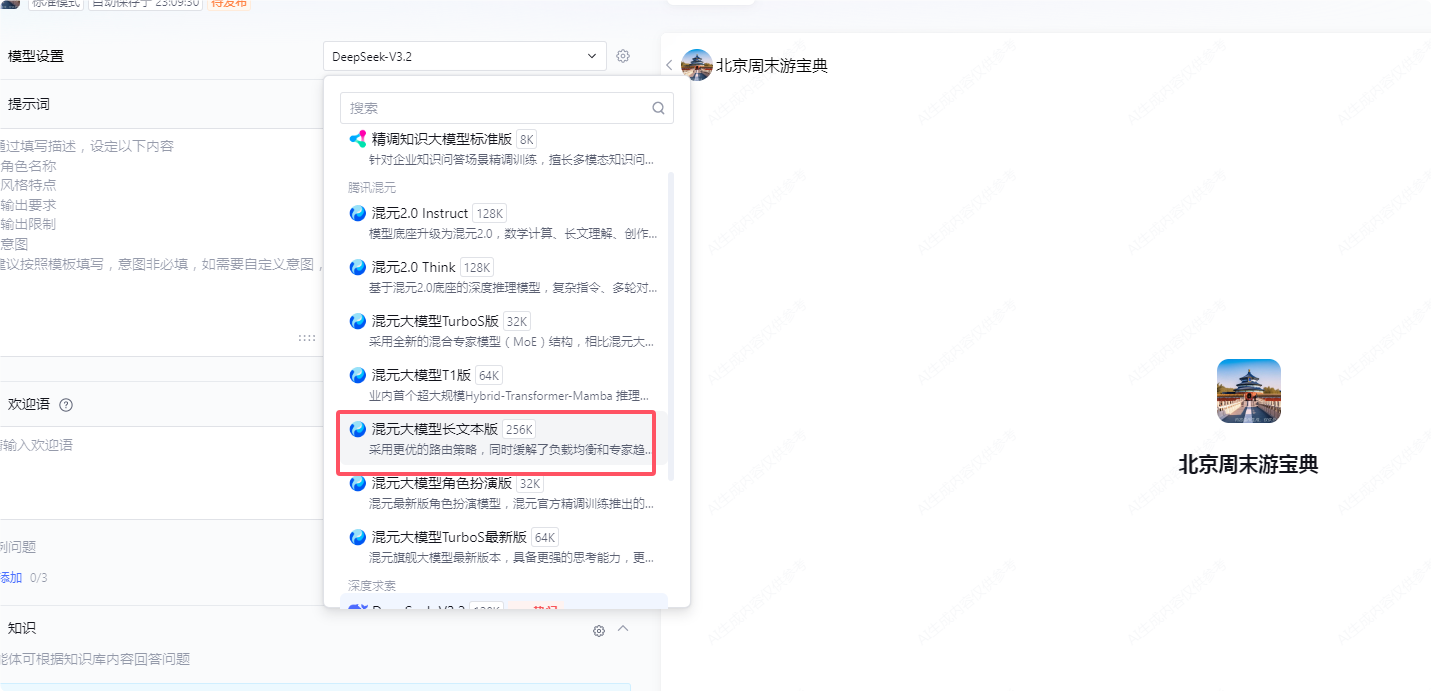Choose 混元大模型TurboS版 from model list
This screenshot has width=1431, height=691.
pyautogui.click(x=504, y=331)
